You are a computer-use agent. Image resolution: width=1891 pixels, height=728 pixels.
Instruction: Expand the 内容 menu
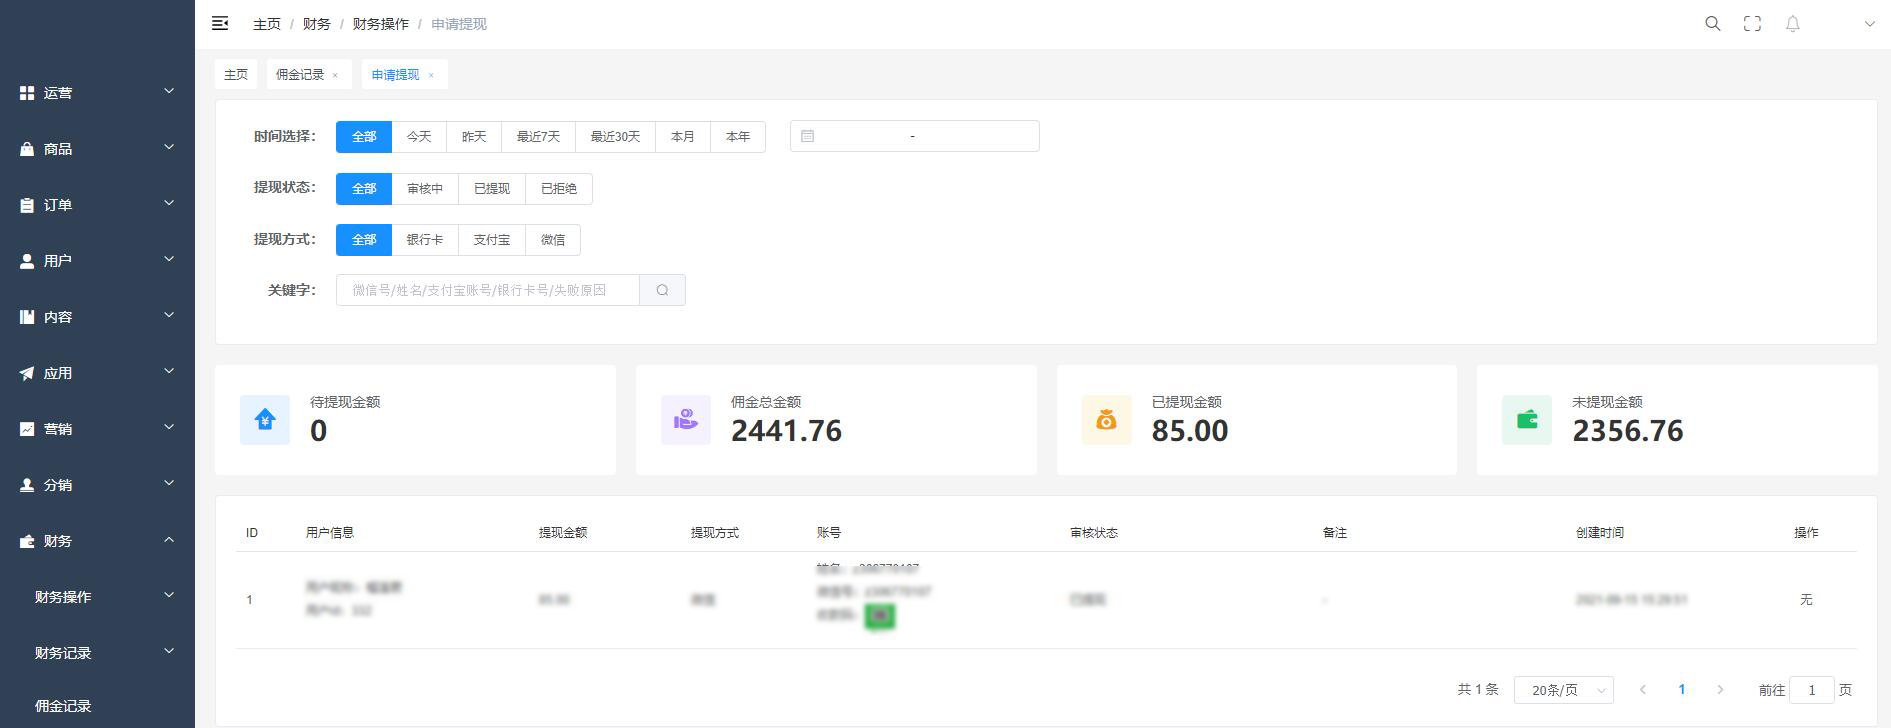(97, 316)
